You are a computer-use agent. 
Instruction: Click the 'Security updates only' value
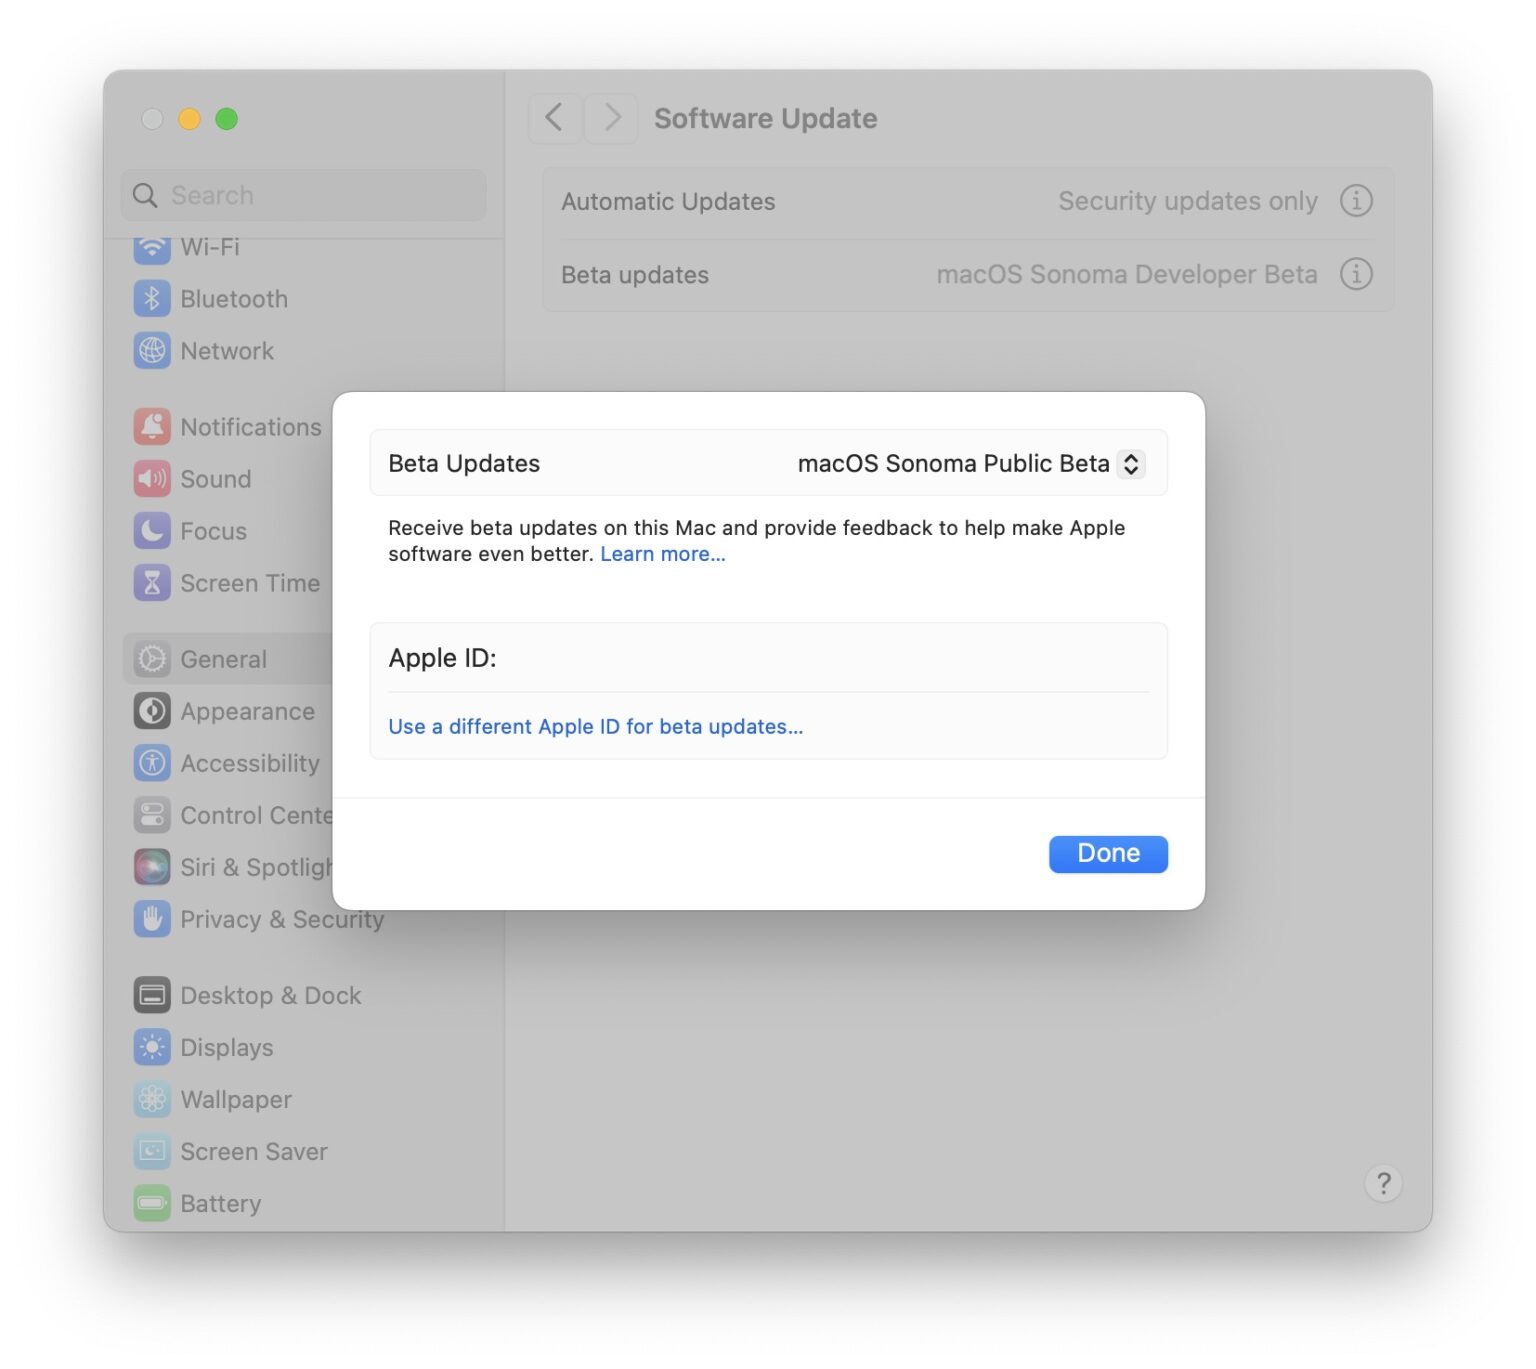[x=1188, y=201]
